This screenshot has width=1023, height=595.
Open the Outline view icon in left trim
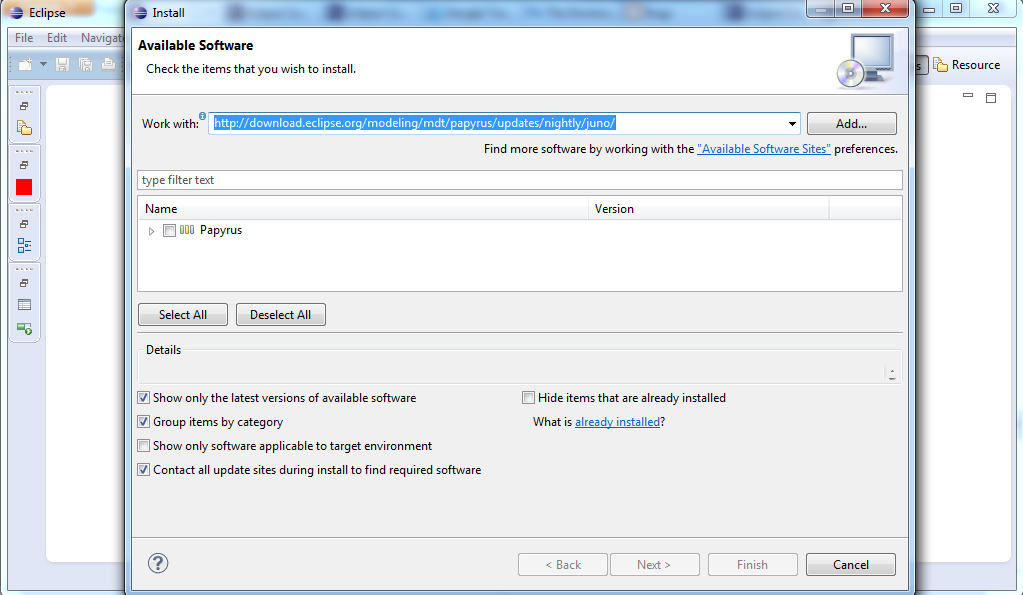pos(24,245)
